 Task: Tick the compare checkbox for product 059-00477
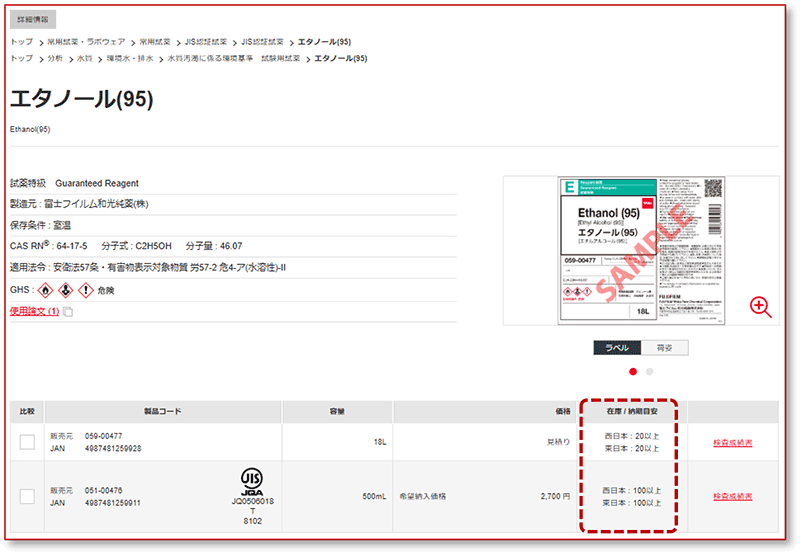[27, 442]
